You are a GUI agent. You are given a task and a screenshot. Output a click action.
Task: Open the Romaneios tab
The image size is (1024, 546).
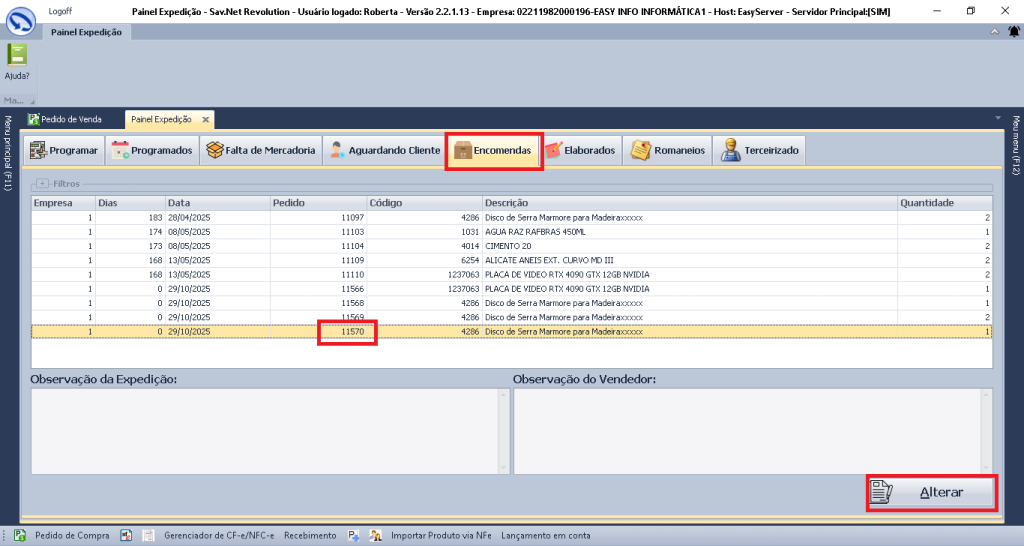coord(668,151)
